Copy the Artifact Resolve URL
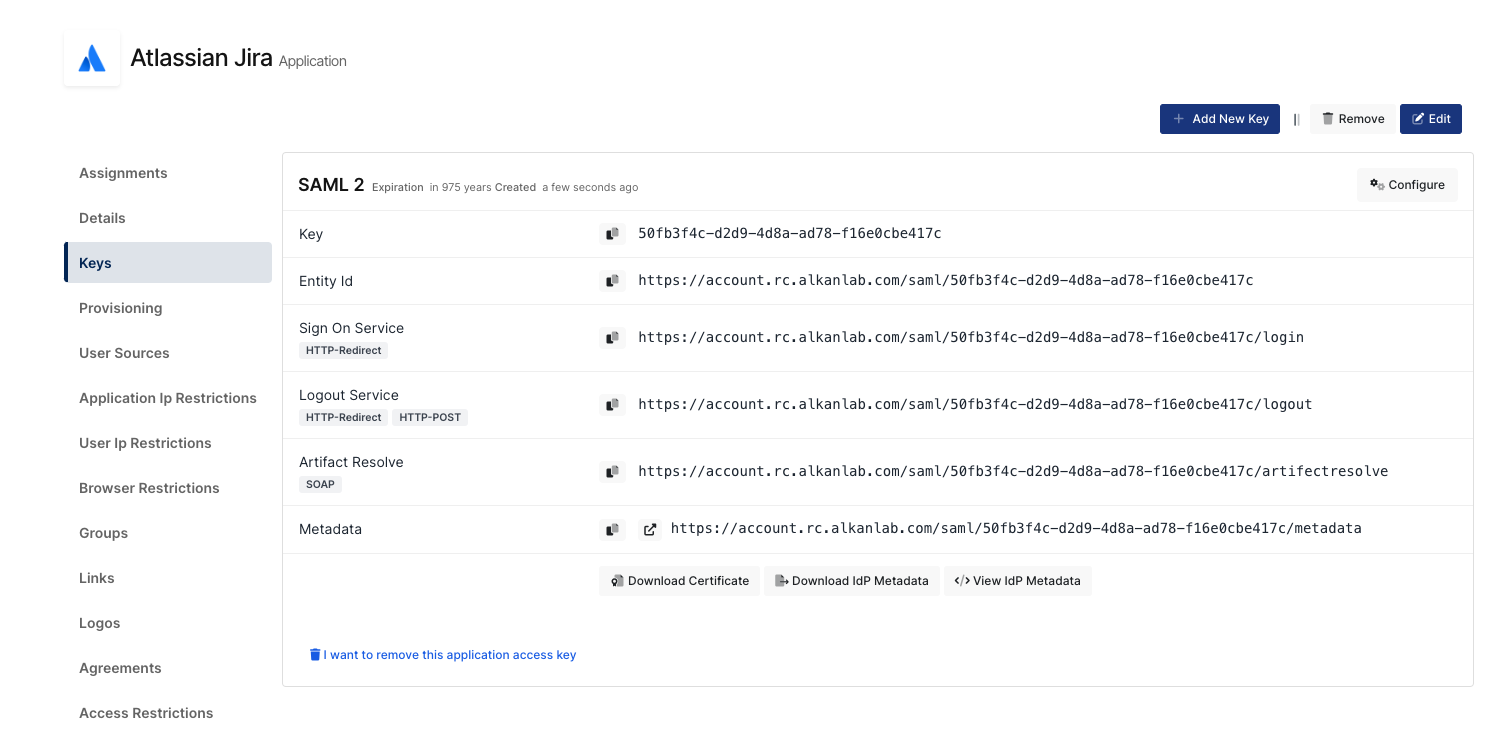 pos(612,472)
